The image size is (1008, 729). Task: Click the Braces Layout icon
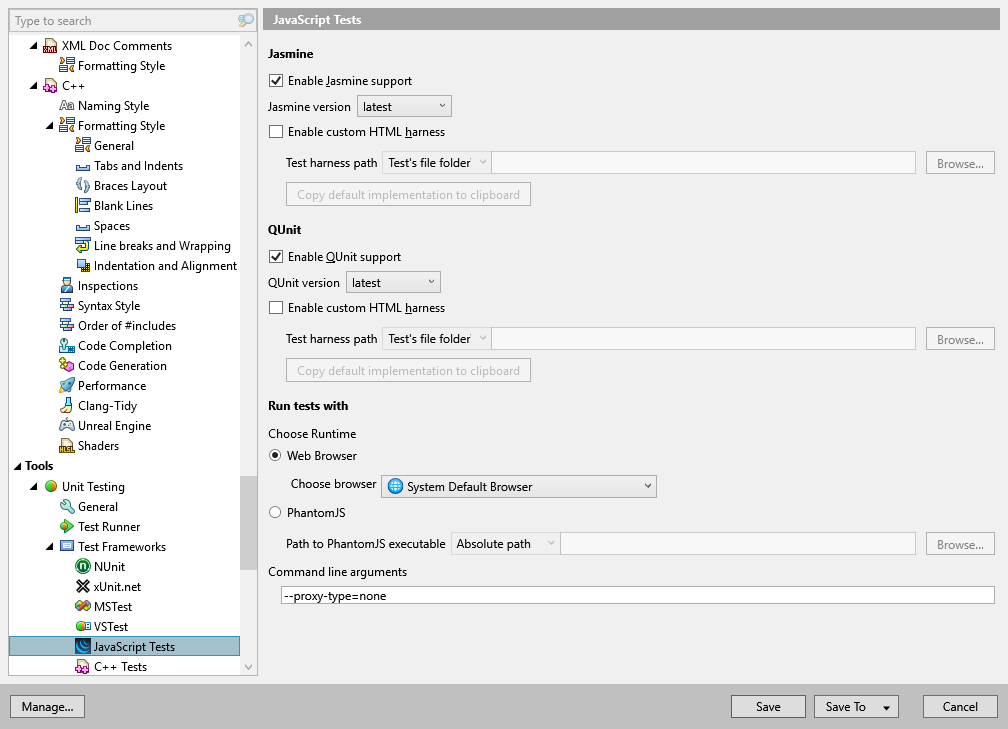83,186
